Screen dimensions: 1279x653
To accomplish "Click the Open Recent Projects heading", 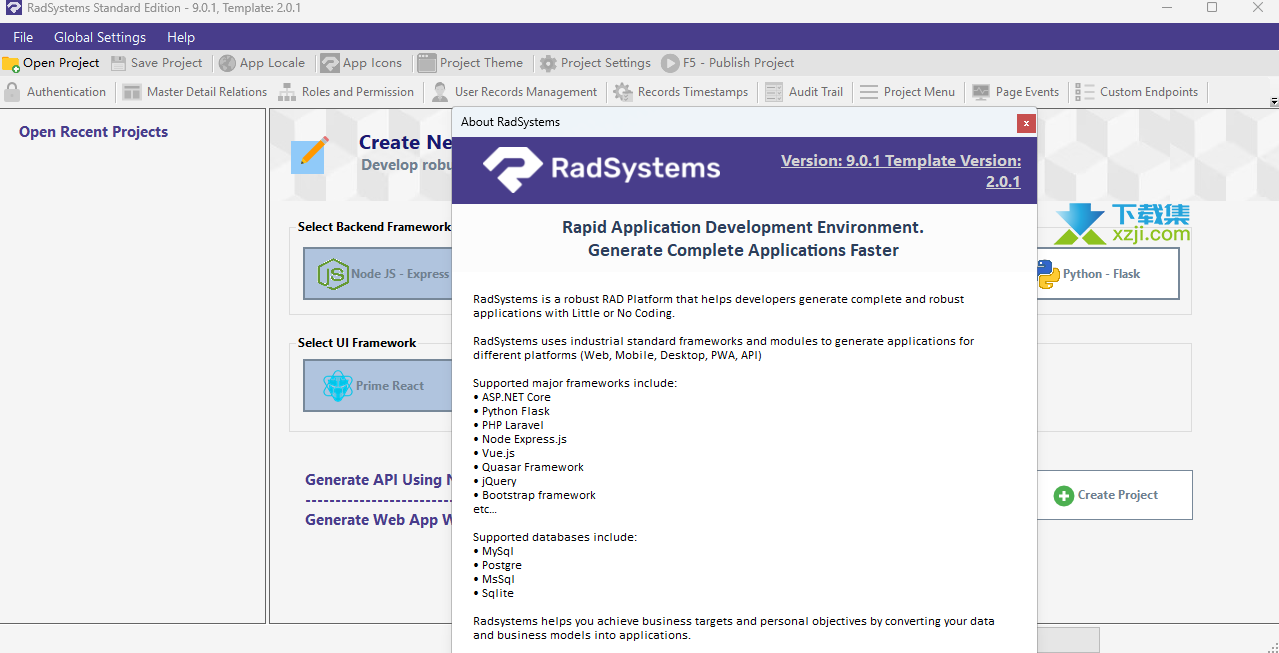I will (93, 132).
